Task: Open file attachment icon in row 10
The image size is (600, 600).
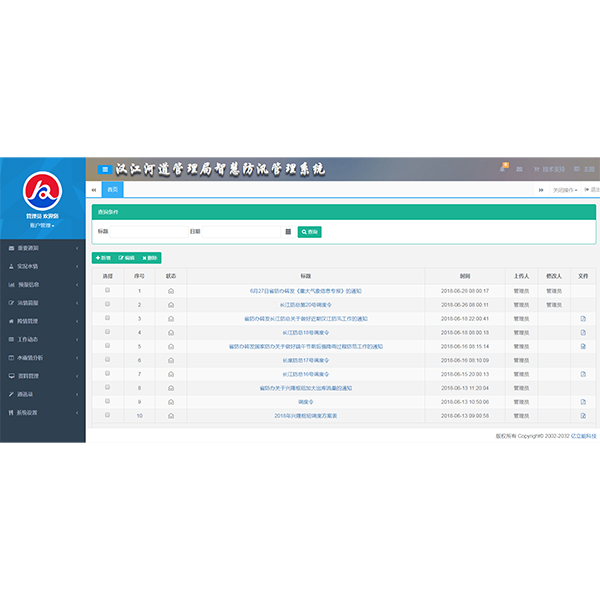Action: tap(583, 416)
